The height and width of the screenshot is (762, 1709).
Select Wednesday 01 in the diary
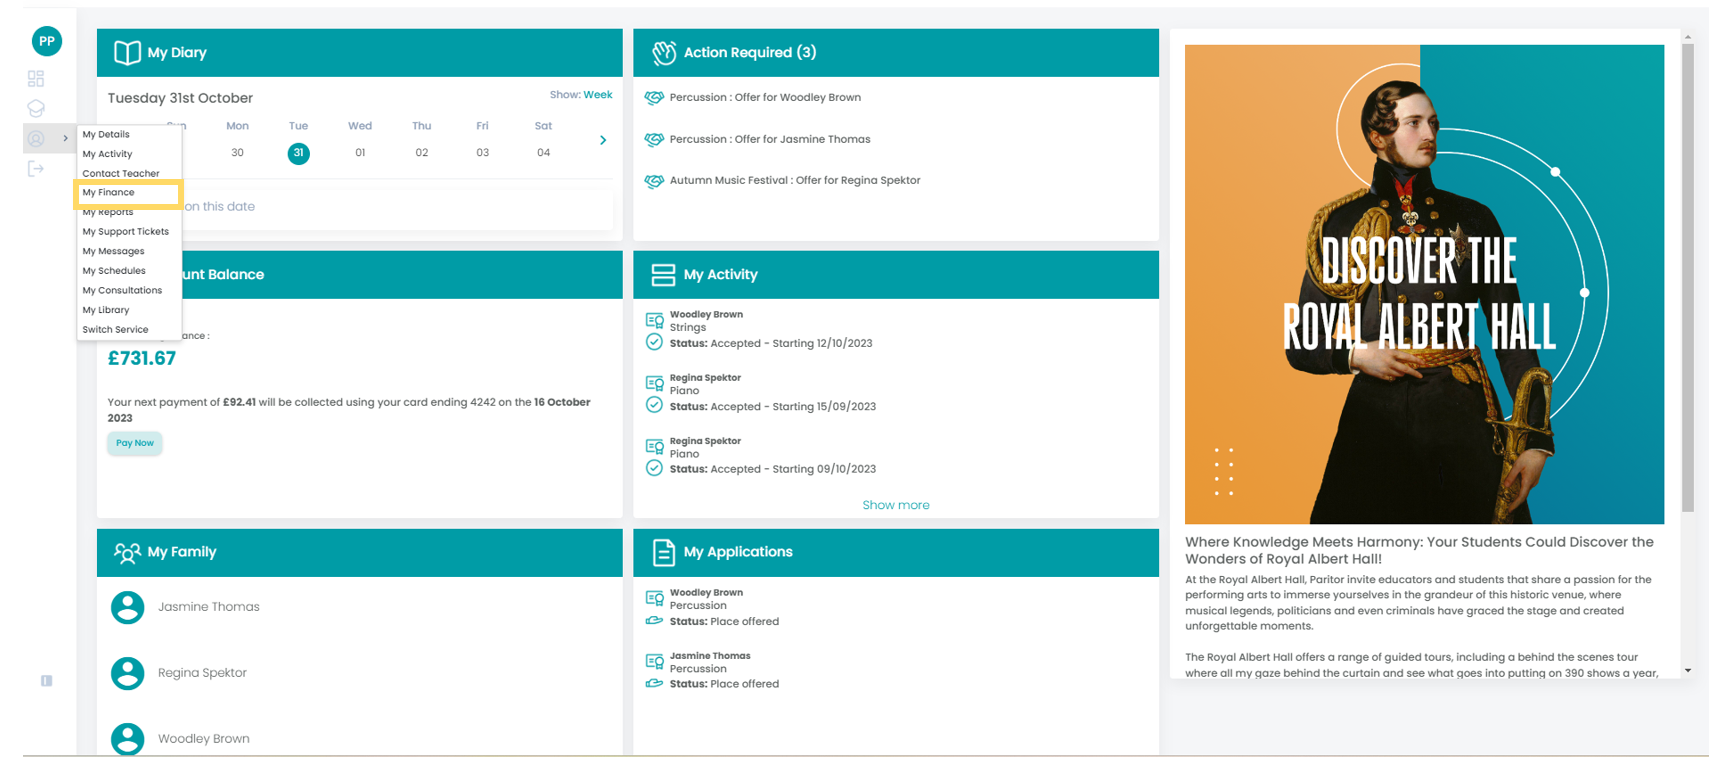tap(360, 153)
